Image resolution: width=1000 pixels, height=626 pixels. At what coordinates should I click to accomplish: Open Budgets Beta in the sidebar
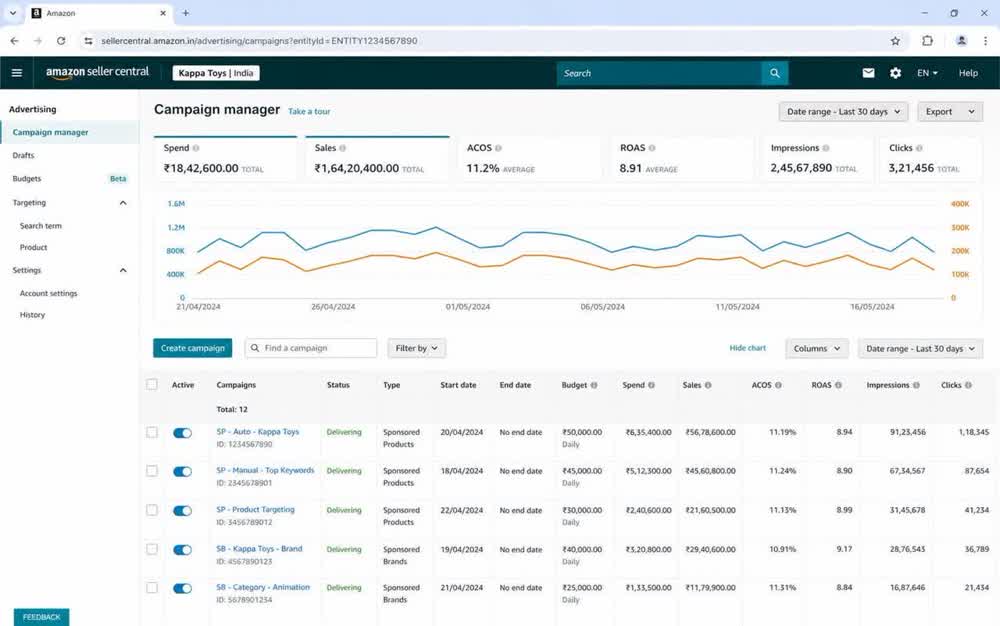(x=70, y=179)
